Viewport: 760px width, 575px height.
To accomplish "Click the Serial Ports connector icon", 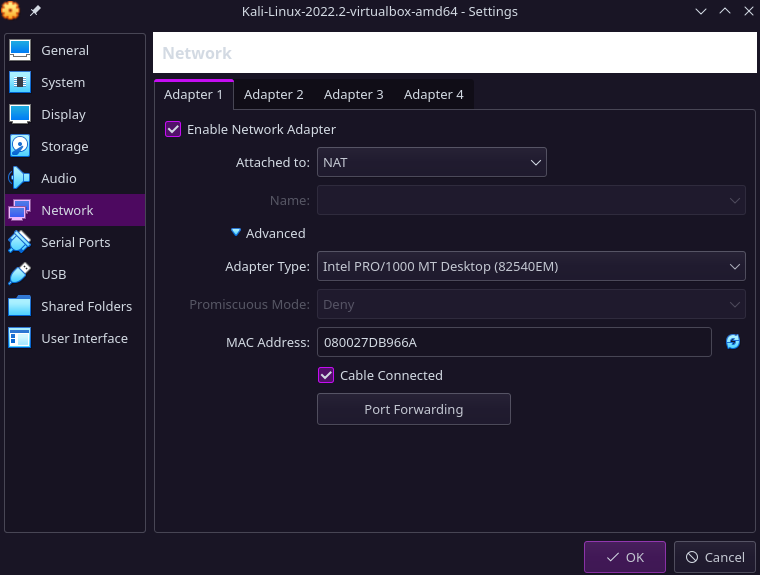I will point(20,242).
